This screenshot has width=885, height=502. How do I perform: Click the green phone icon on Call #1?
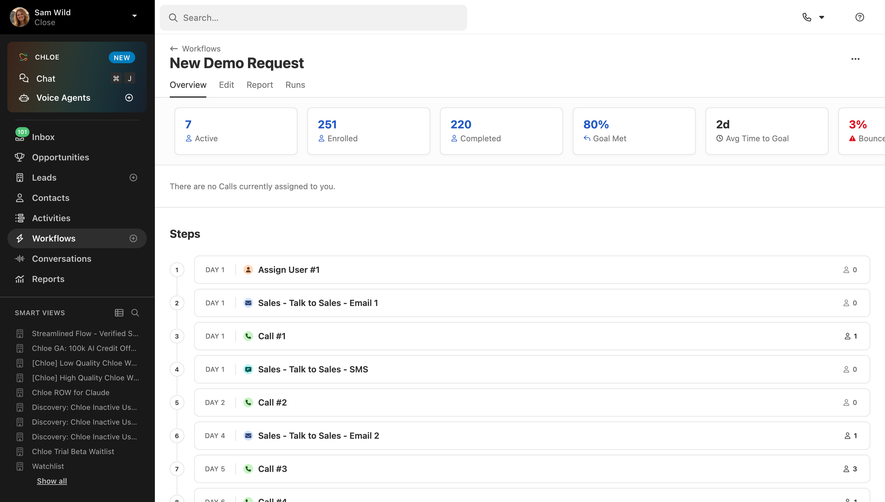coord(248,336)
